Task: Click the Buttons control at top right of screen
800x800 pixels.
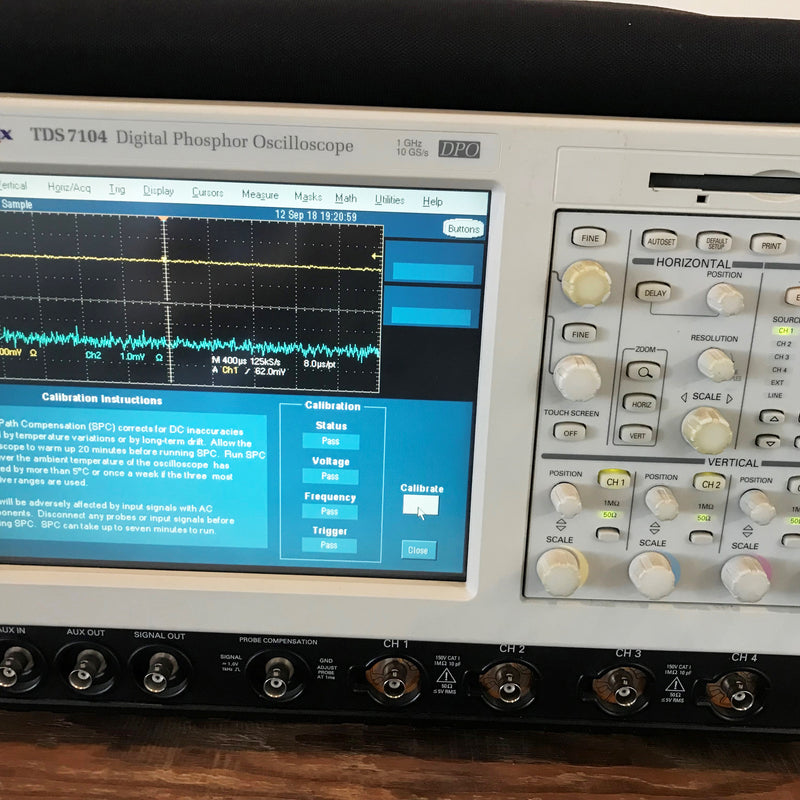Action: coord(462,230)
